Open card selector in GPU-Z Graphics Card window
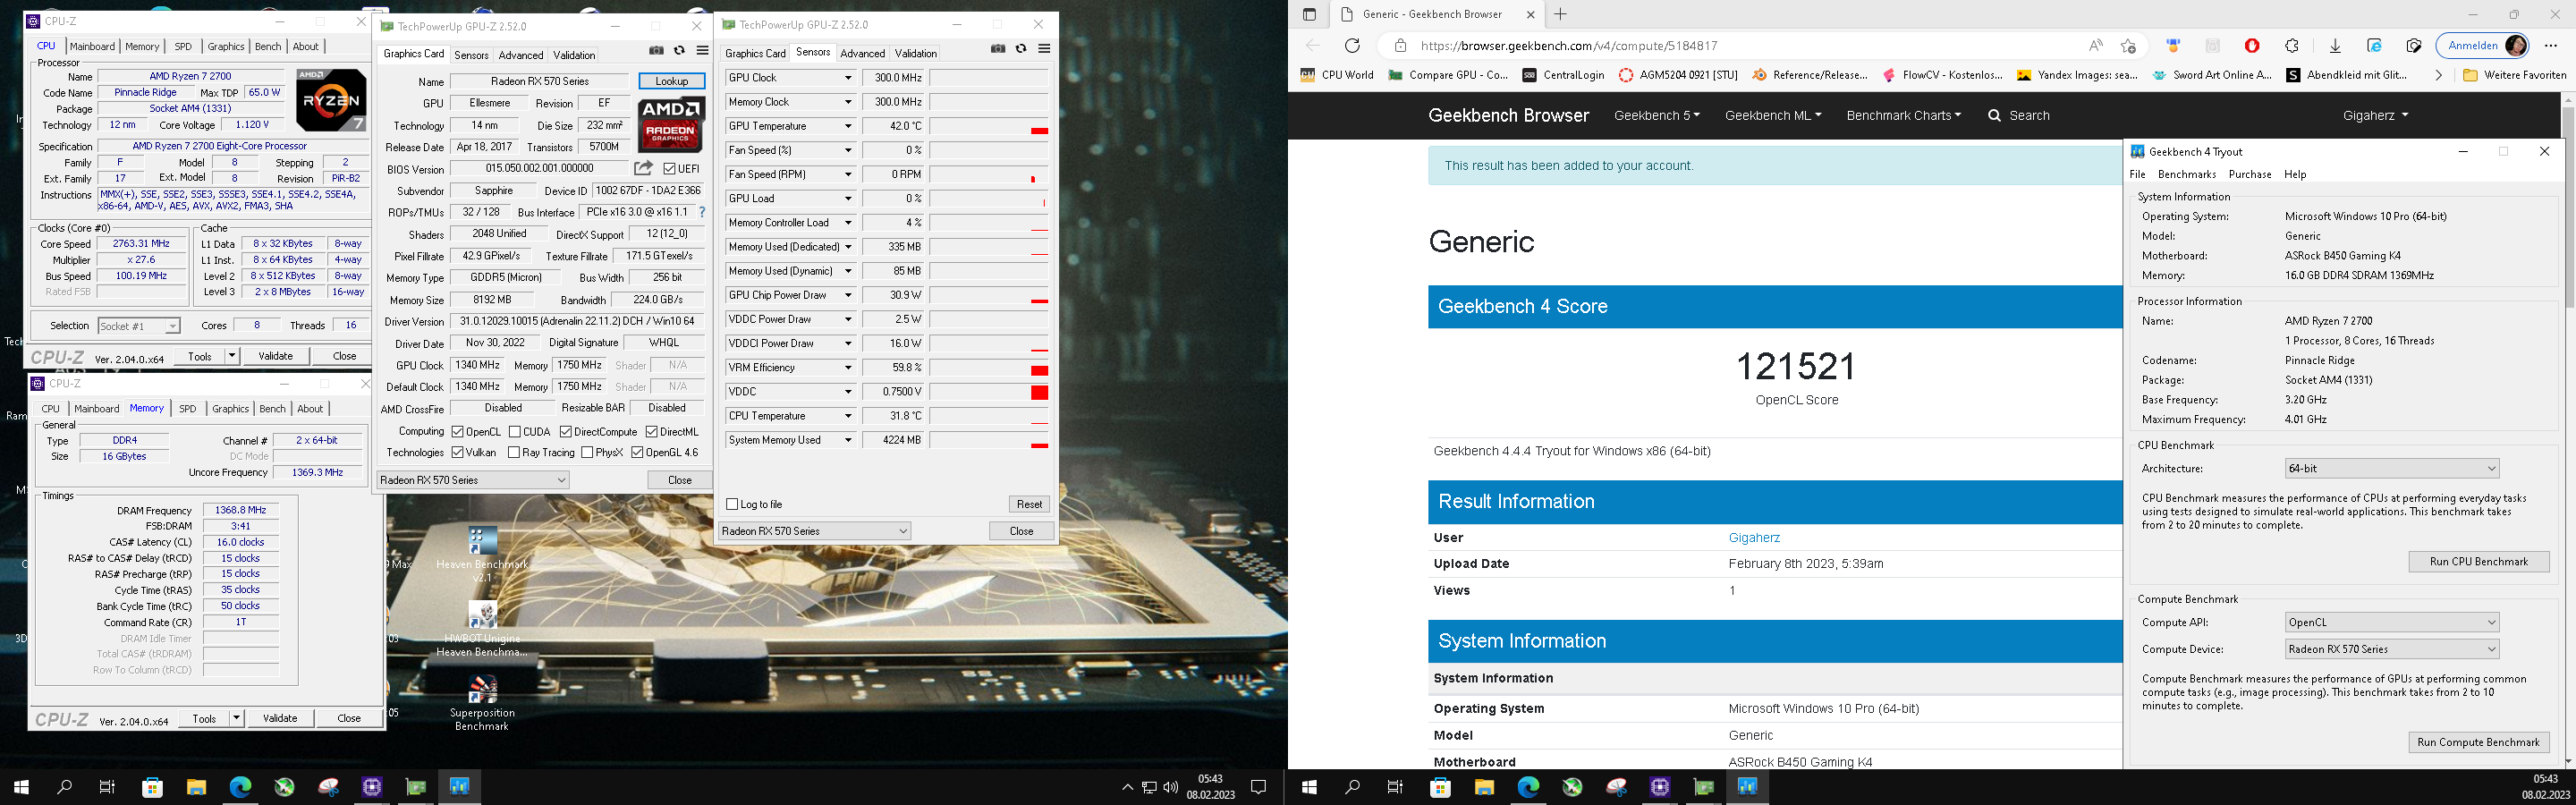The image size is (2576, 805). tap(473, 480)
